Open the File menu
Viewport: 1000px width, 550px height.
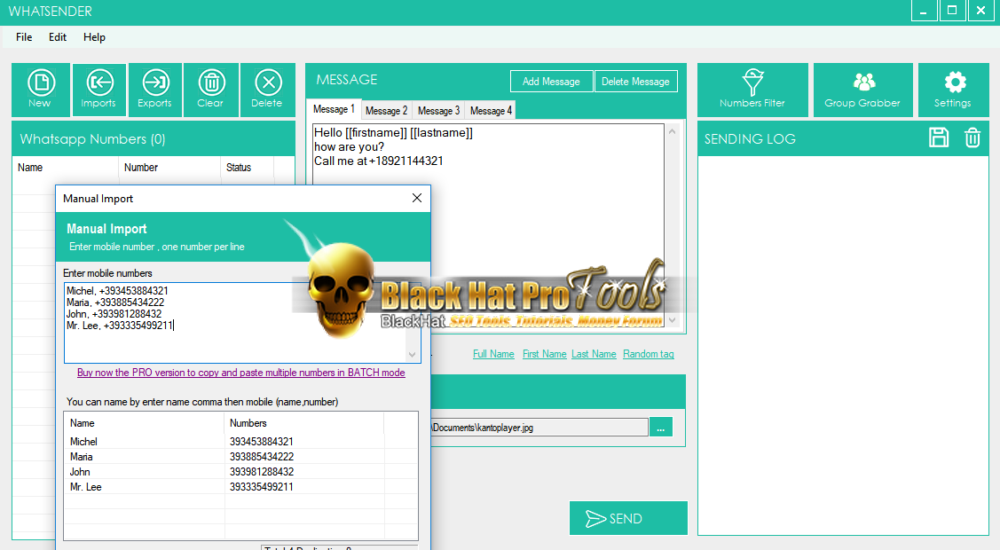[x=24, y=37]
